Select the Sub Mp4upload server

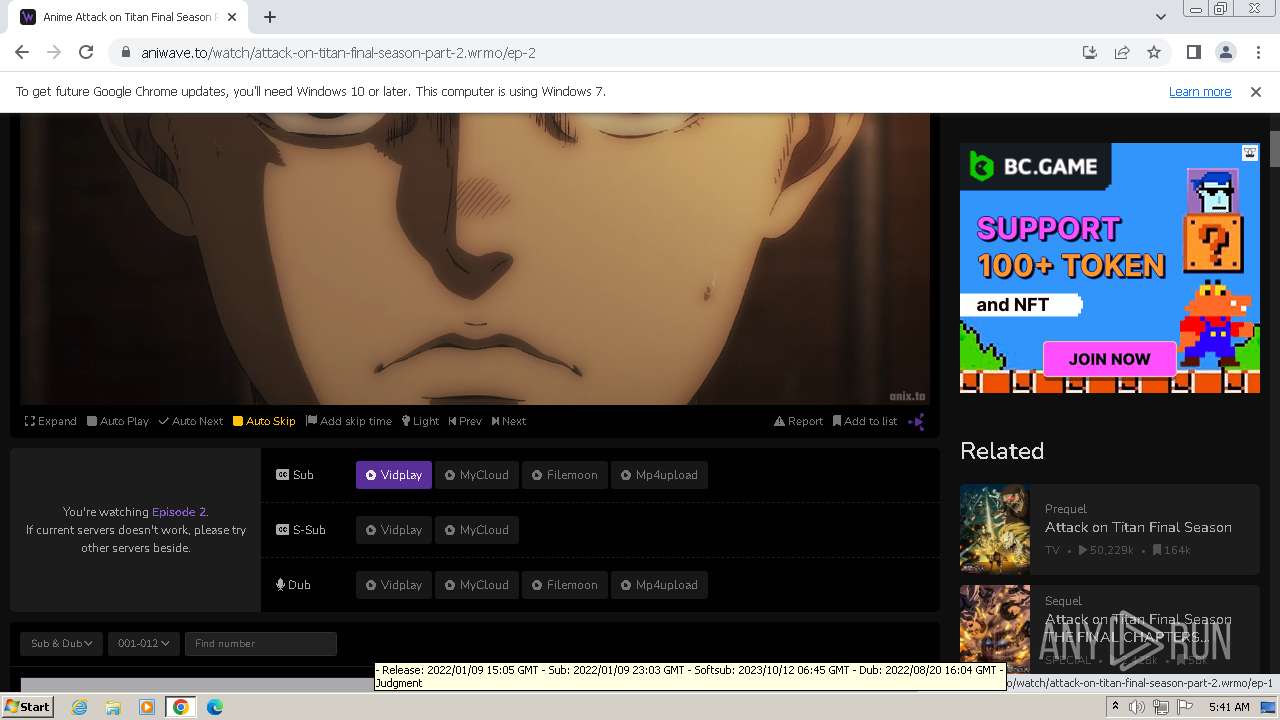(x=660, y=475)
